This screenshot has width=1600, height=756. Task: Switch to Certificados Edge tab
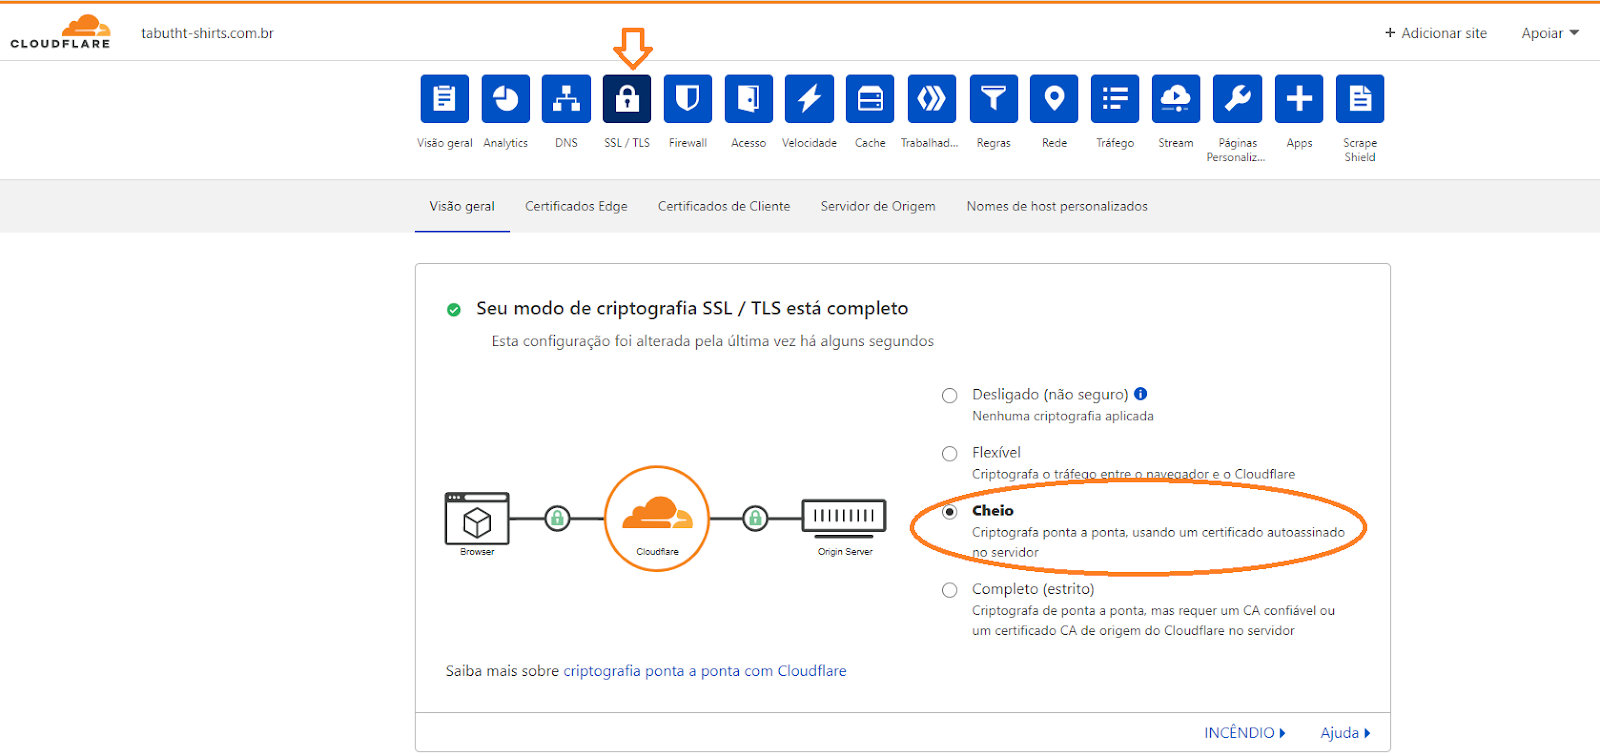pyautogui.click(x=576, y=206)
